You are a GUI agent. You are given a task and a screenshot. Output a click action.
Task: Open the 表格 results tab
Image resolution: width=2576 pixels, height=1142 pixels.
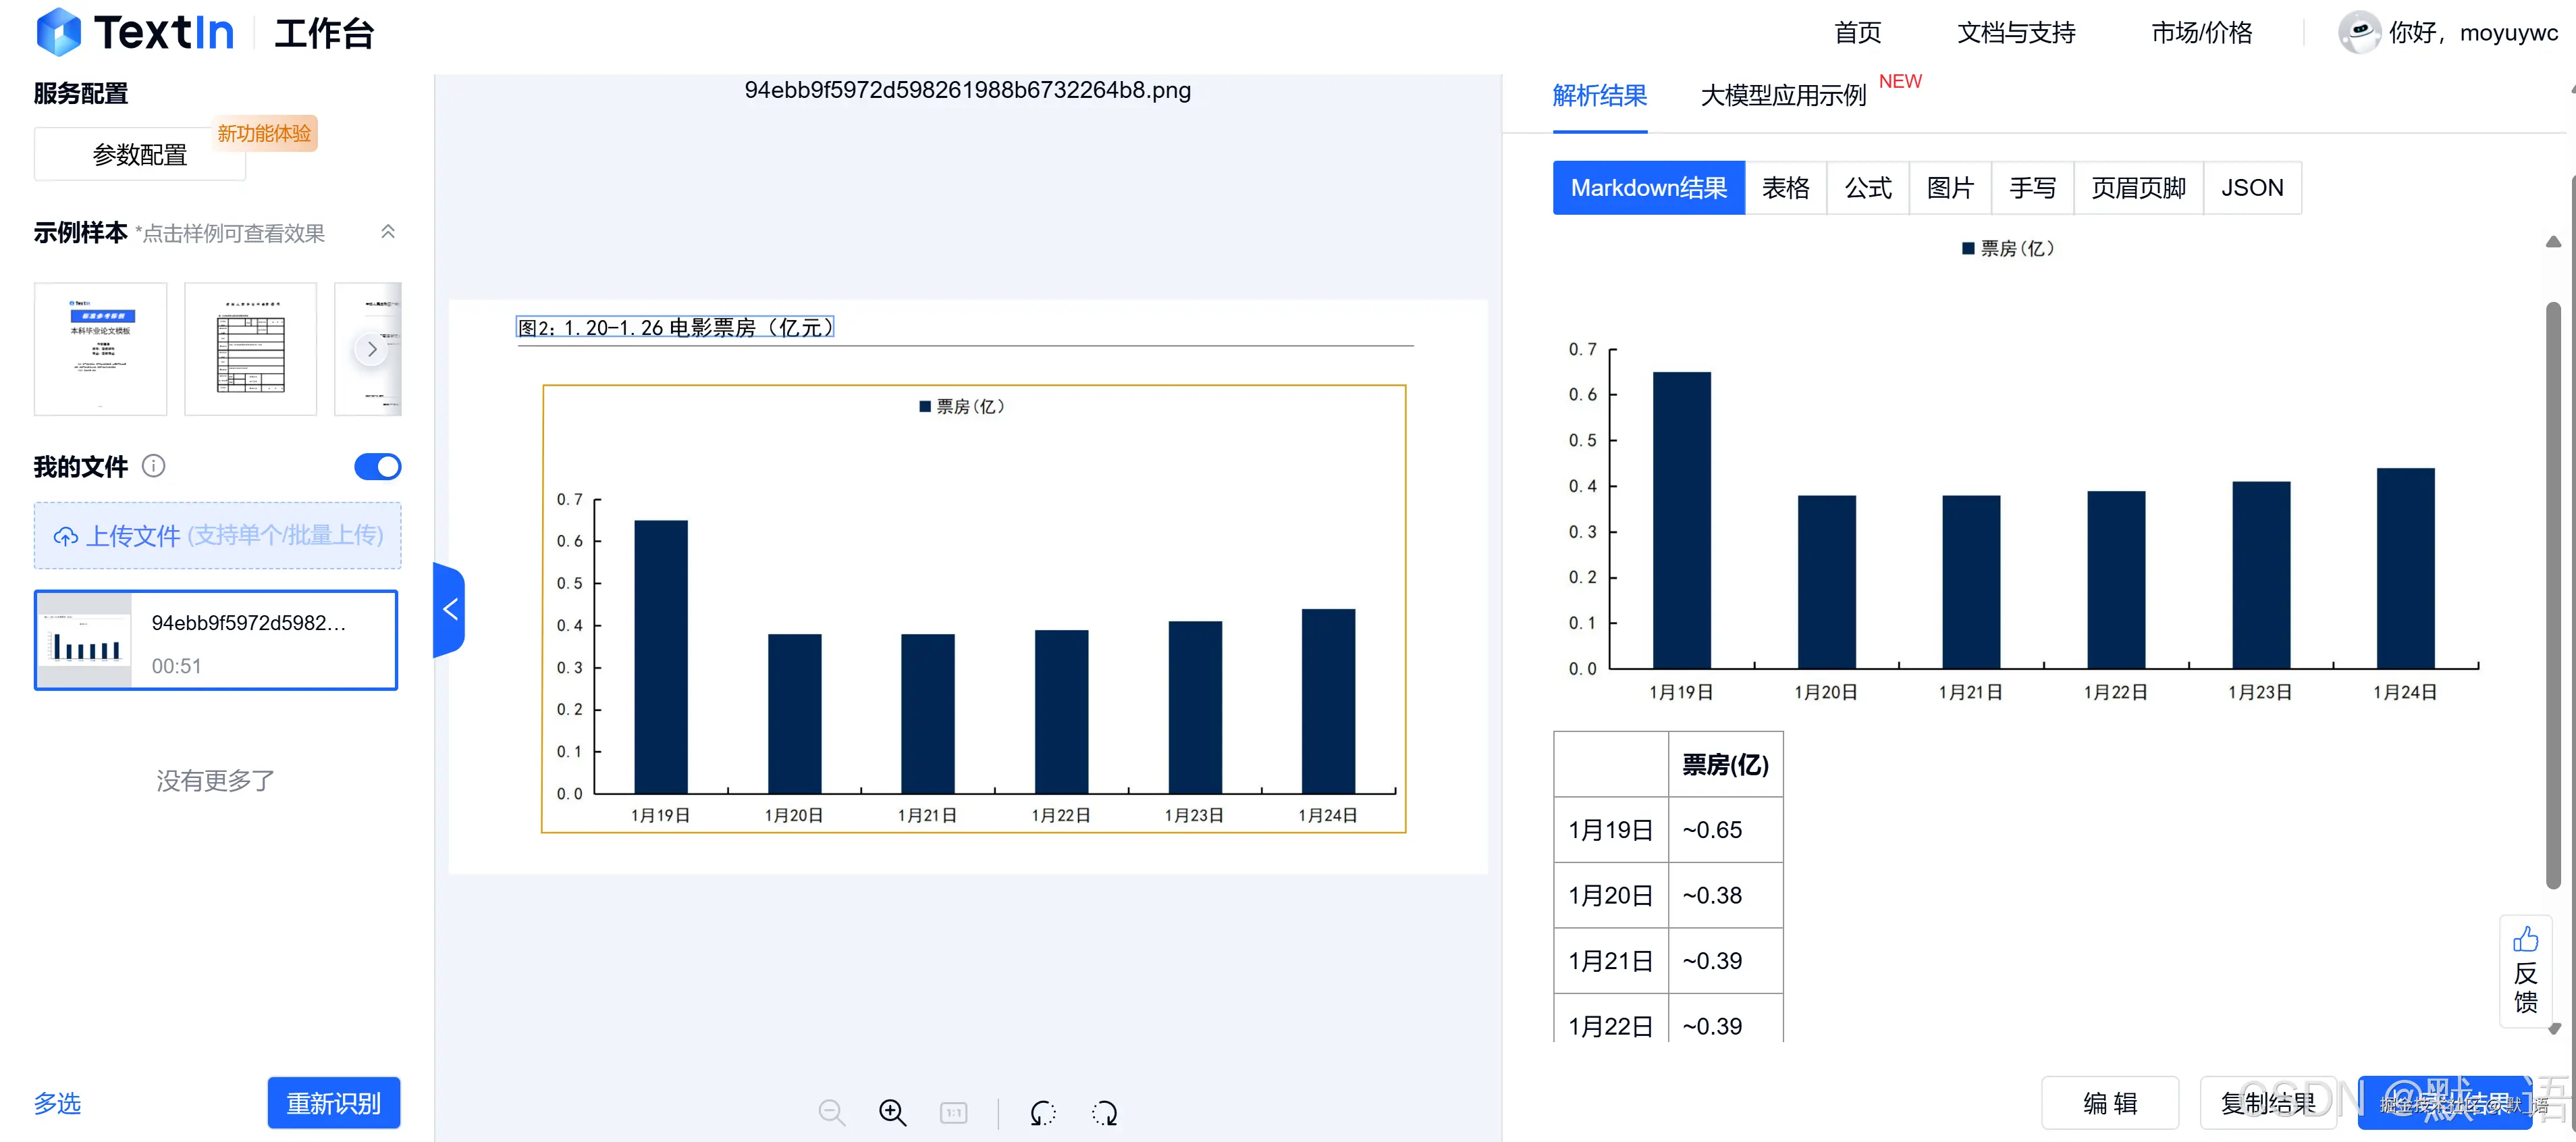point(1786,187)
